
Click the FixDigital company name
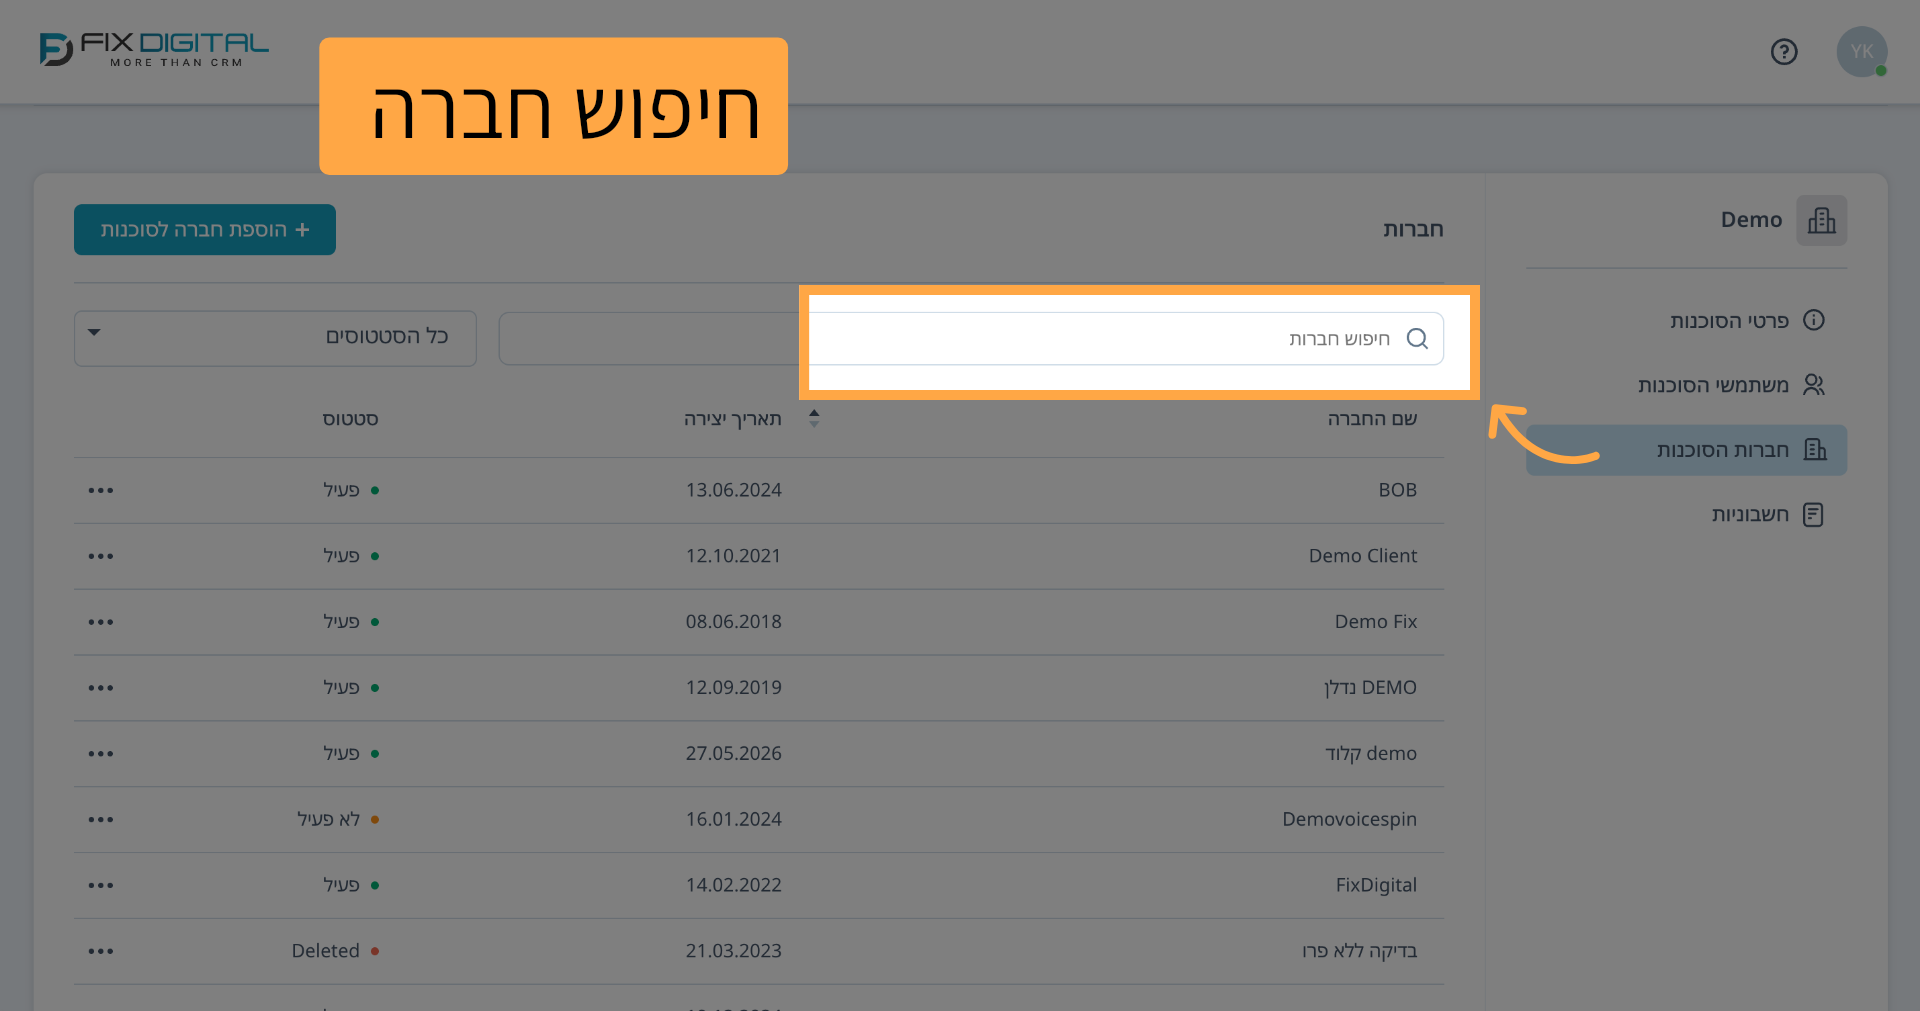click(x=1376, y=885)
